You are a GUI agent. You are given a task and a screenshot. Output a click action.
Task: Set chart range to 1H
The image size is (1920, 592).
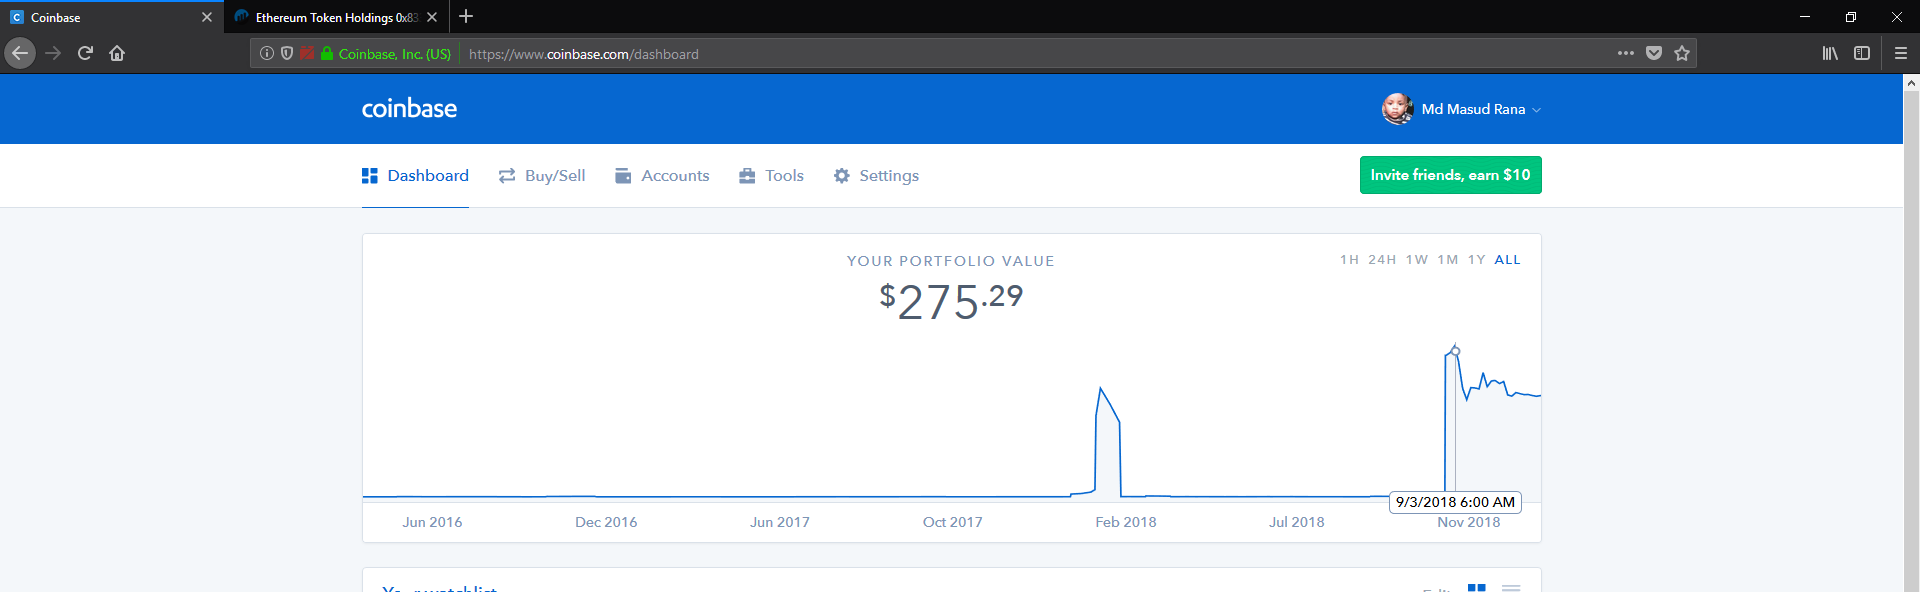(1349, 259)
